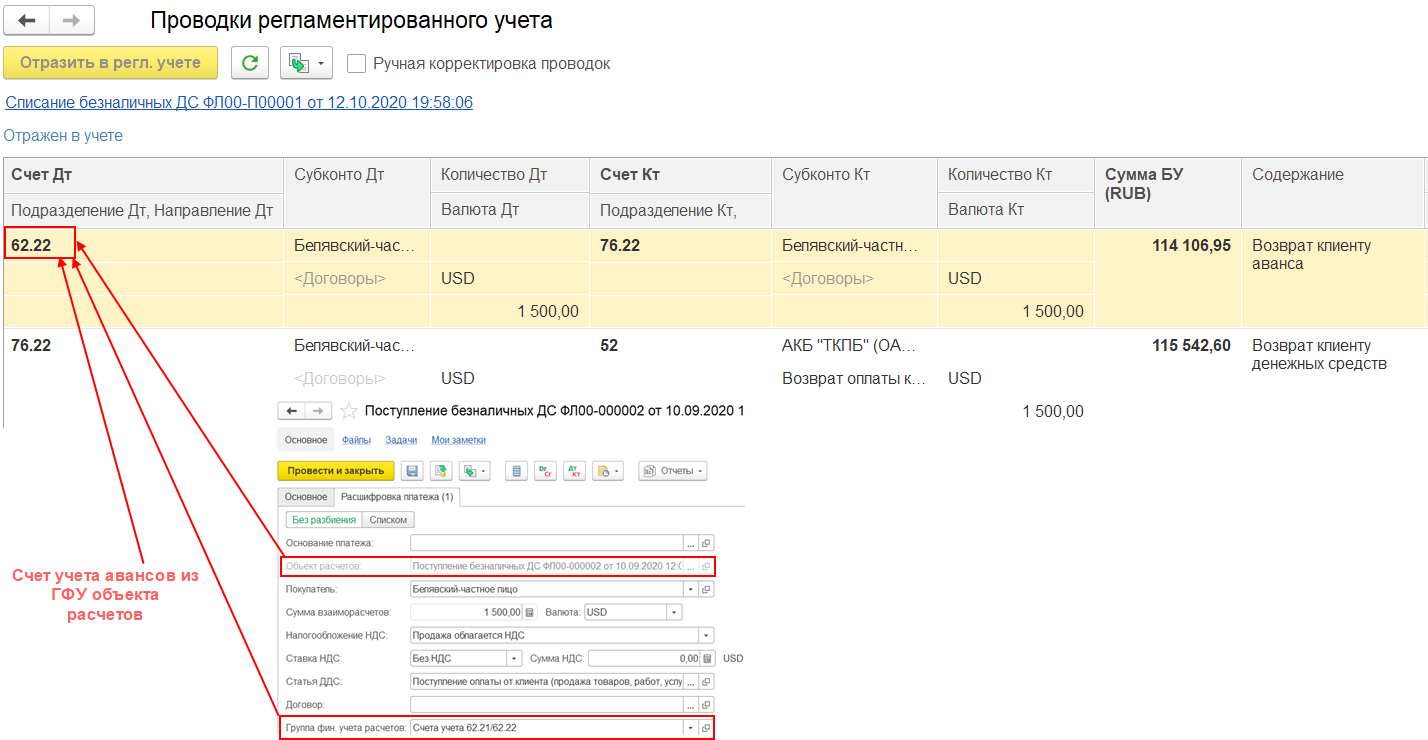Expand 'Ставка НДС' dropdown
Screen dimensions: 1428x740
514,658
